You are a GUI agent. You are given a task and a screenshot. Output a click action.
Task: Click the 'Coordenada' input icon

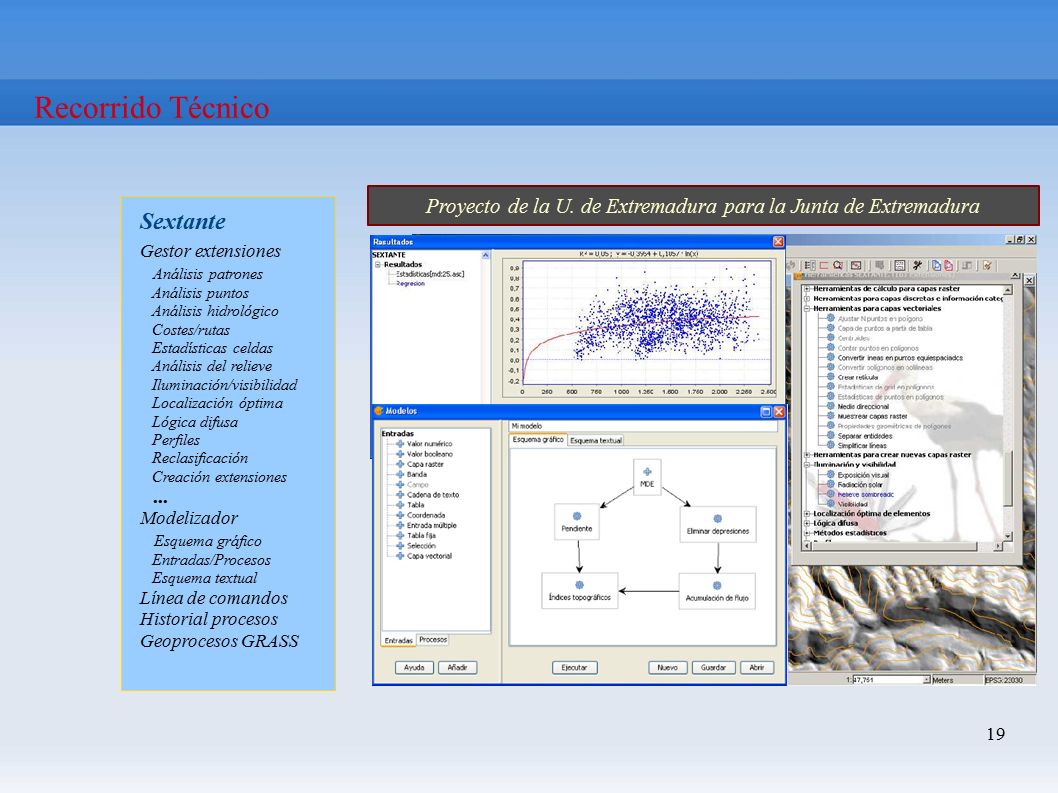click(400, 515)
